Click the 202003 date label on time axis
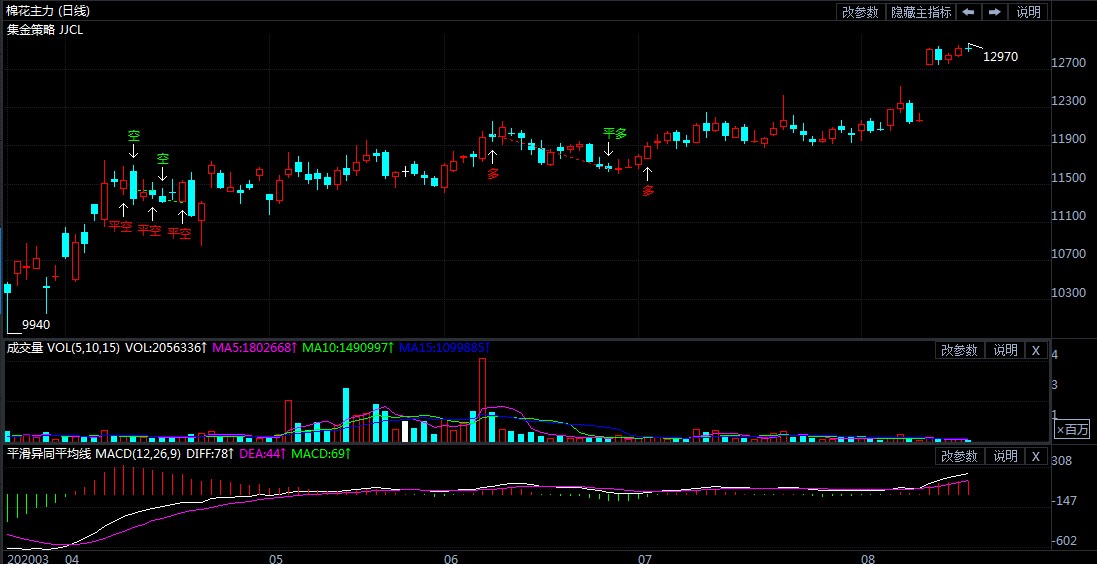This screenshot has width=1097, height=564. 27,558
